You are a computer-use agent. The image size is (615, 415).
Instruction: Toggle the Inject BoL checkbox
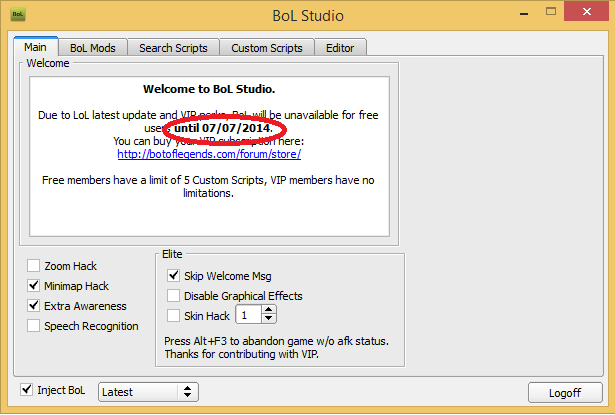pos(27,390)
